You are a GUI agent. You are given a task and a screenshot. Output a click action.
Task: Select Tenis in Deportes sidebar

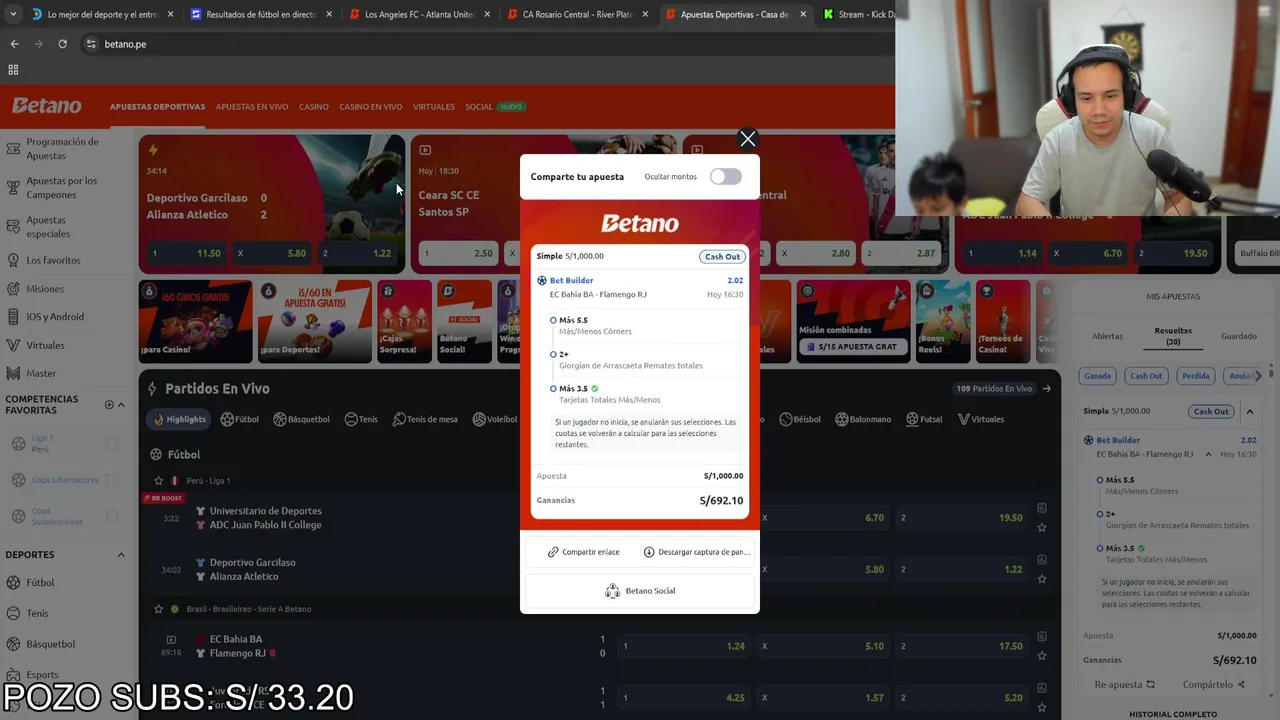pyautogui.click(x=37, y=613)
